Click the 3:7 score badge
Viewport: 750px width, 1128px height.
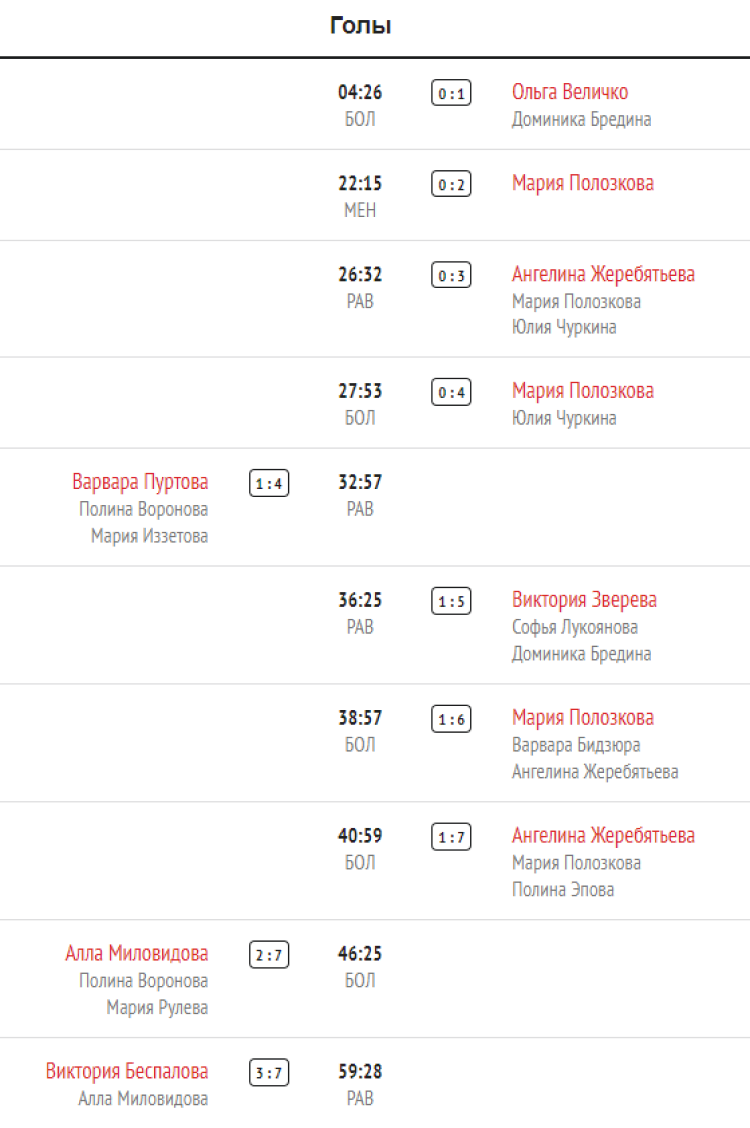(269, 1074)
